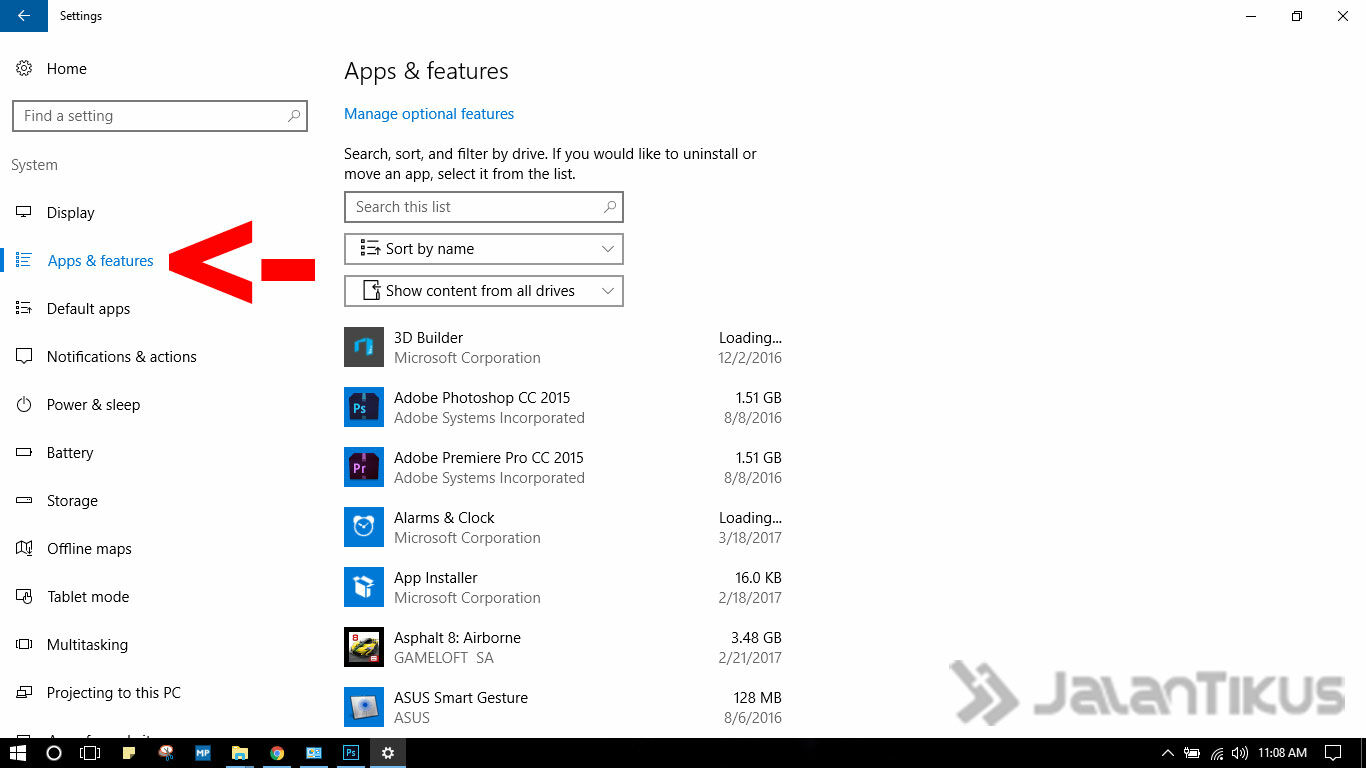
Task: Open the Storage settings page
Action: [72, 501]
